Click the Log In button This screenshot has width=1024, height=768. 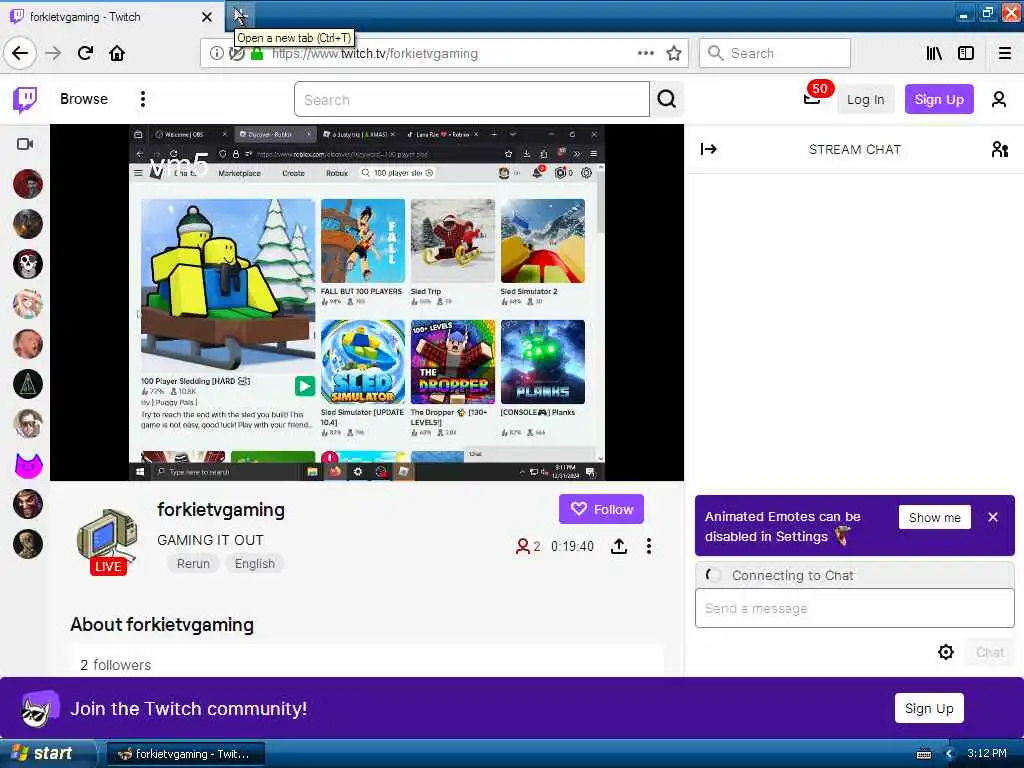point(865,99)
